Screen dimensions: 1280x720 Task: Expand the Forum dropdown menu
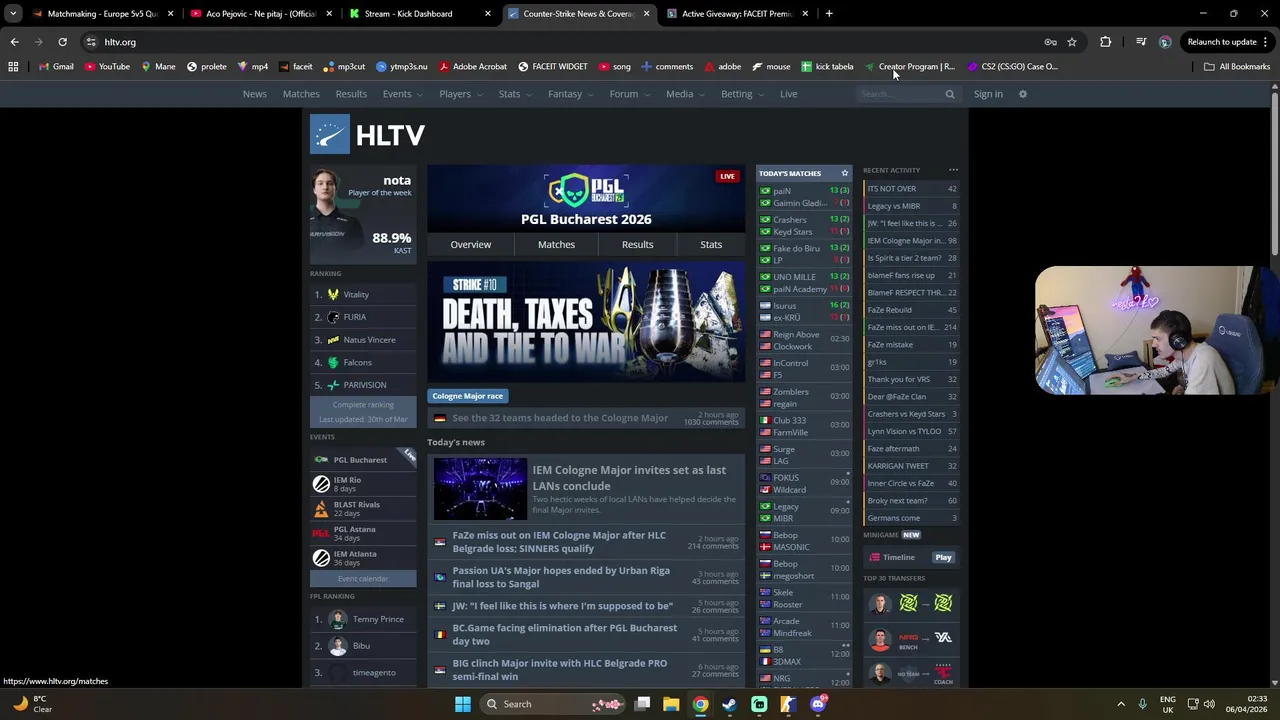pos(629,94)
